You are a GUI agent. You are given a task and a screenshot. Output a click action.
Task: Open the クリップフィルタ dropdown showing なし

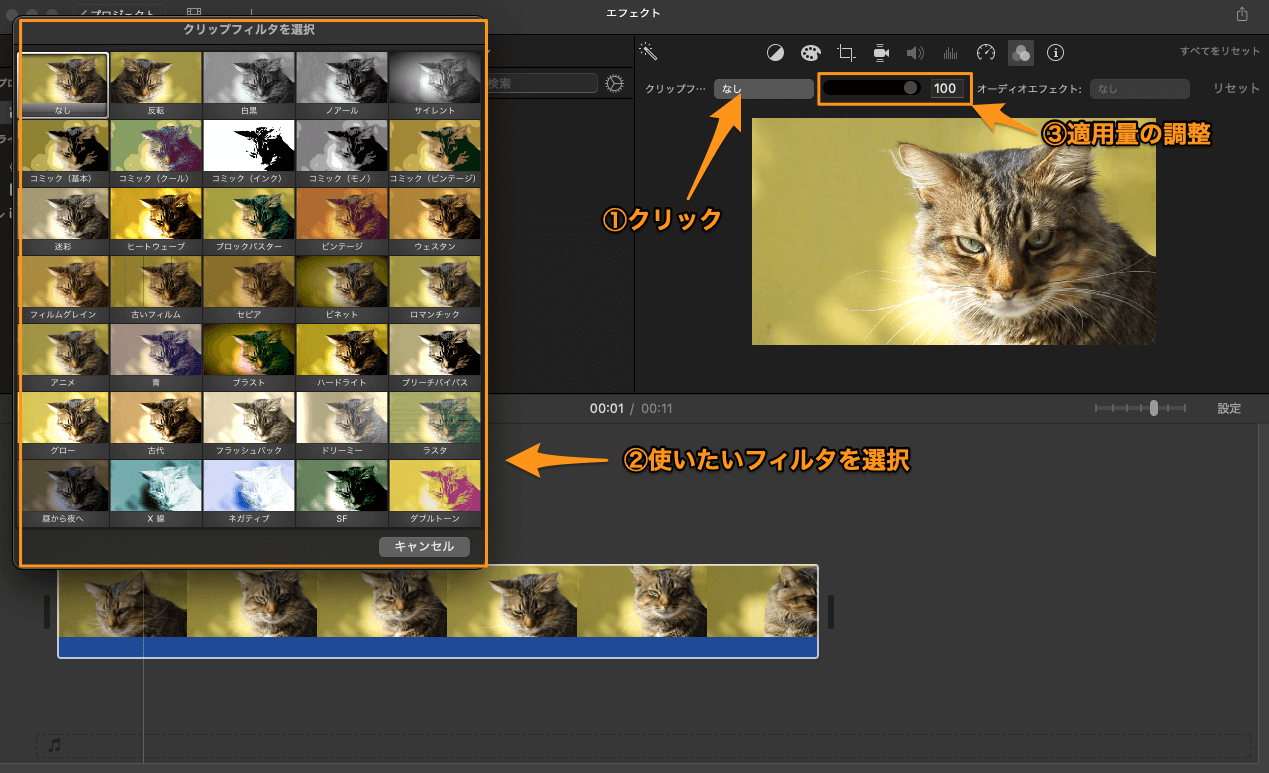click(x=763, y=88)
